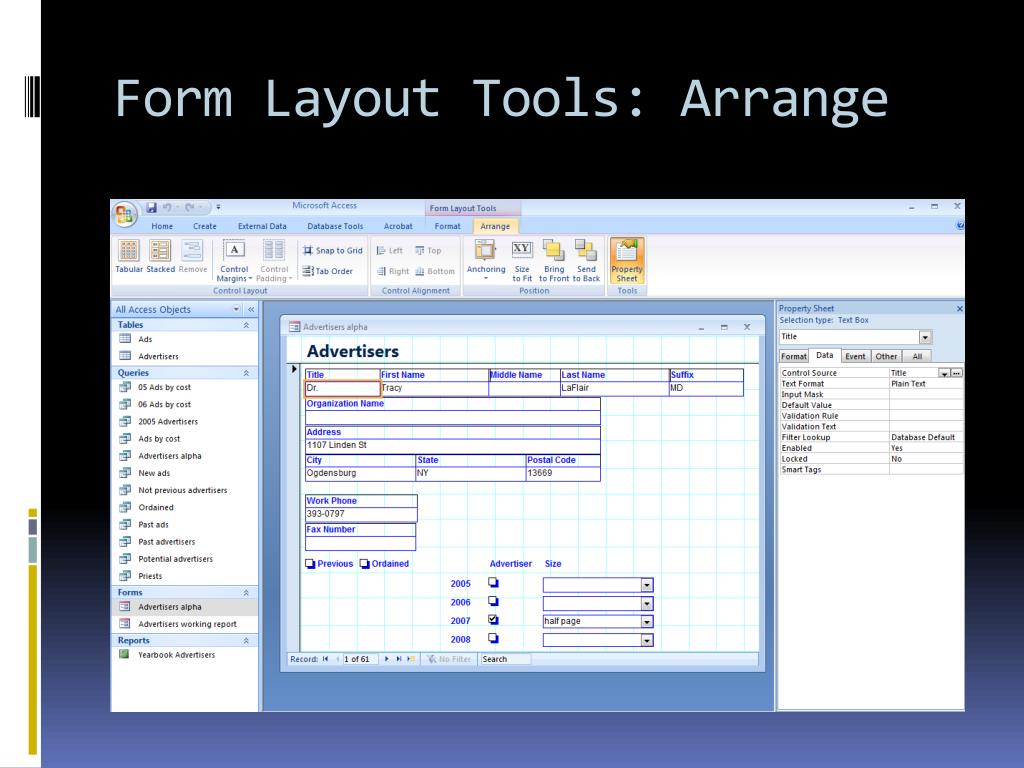
Task: Check the 2006 Advertiser checkbox
Action: pyautogui.click(x=494, y=601)
